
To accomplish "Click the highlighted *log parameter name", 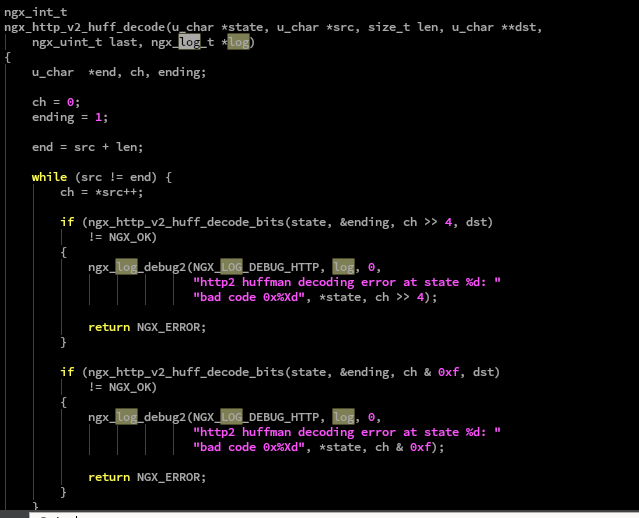I will pyautogui.click(x=238, y=42).
